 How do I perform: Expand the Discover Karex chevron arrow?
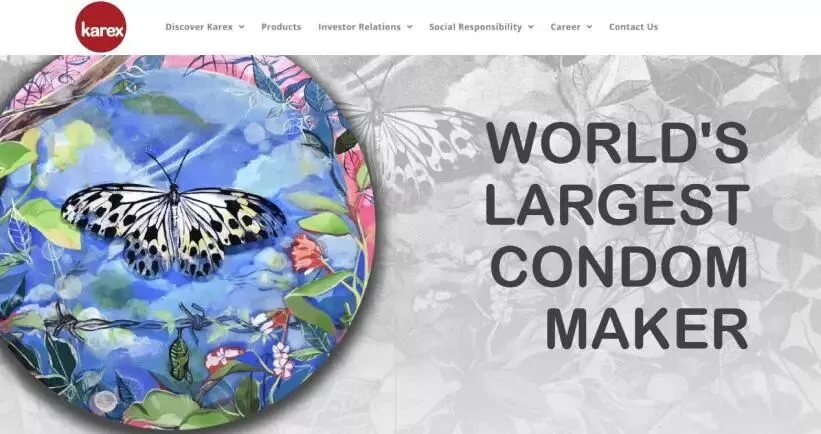[x=241, y=27]
